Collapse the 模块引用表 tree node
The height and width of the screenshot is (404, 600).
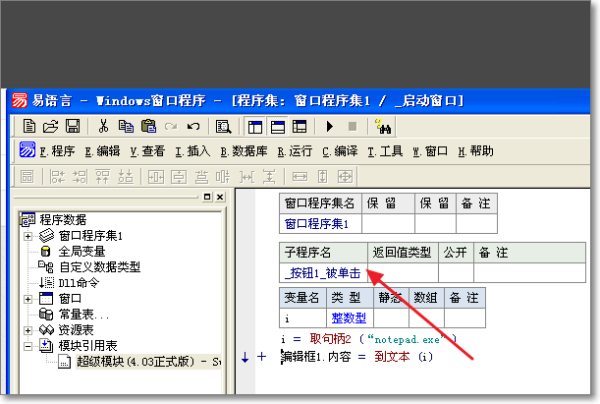tap(28, 346)
